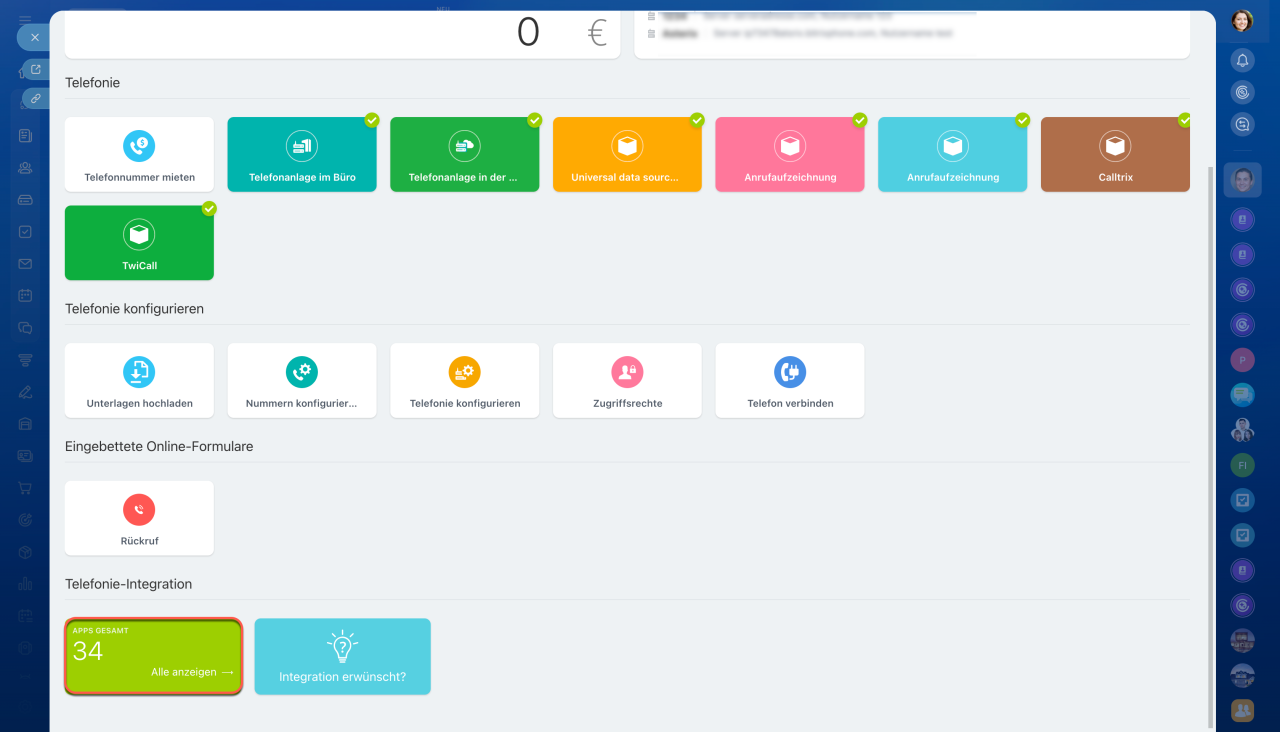Close the slider panel with the X button
1280x732 pixels.
pos(34,37)
